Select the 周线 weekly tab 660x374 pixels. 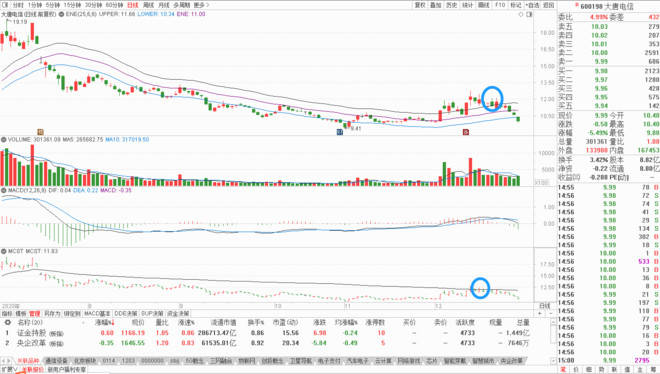pyautogui.click(x=148, y=5)
